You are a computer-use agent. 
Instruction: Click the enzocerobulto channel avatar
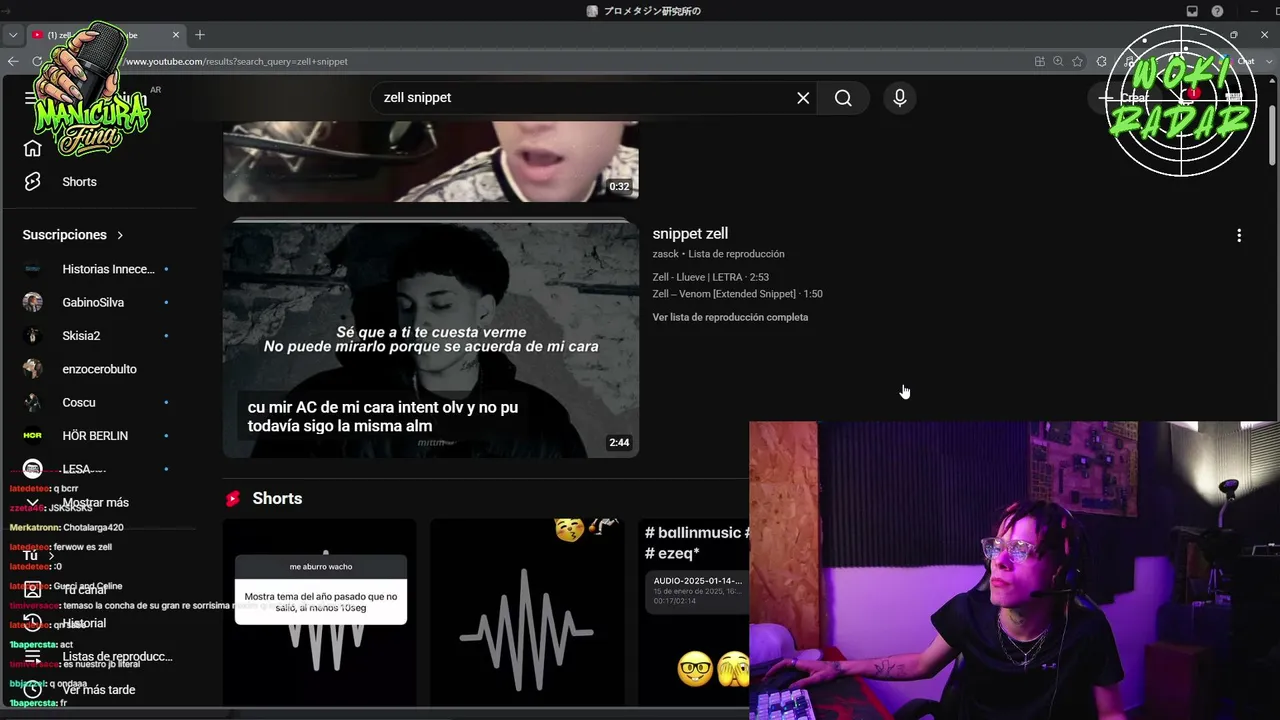32,369
